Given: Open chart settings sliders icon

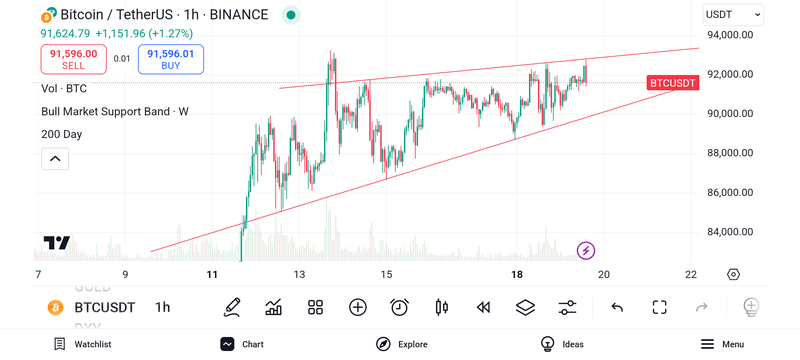Looking at the screenshot, I should point(567,307).
